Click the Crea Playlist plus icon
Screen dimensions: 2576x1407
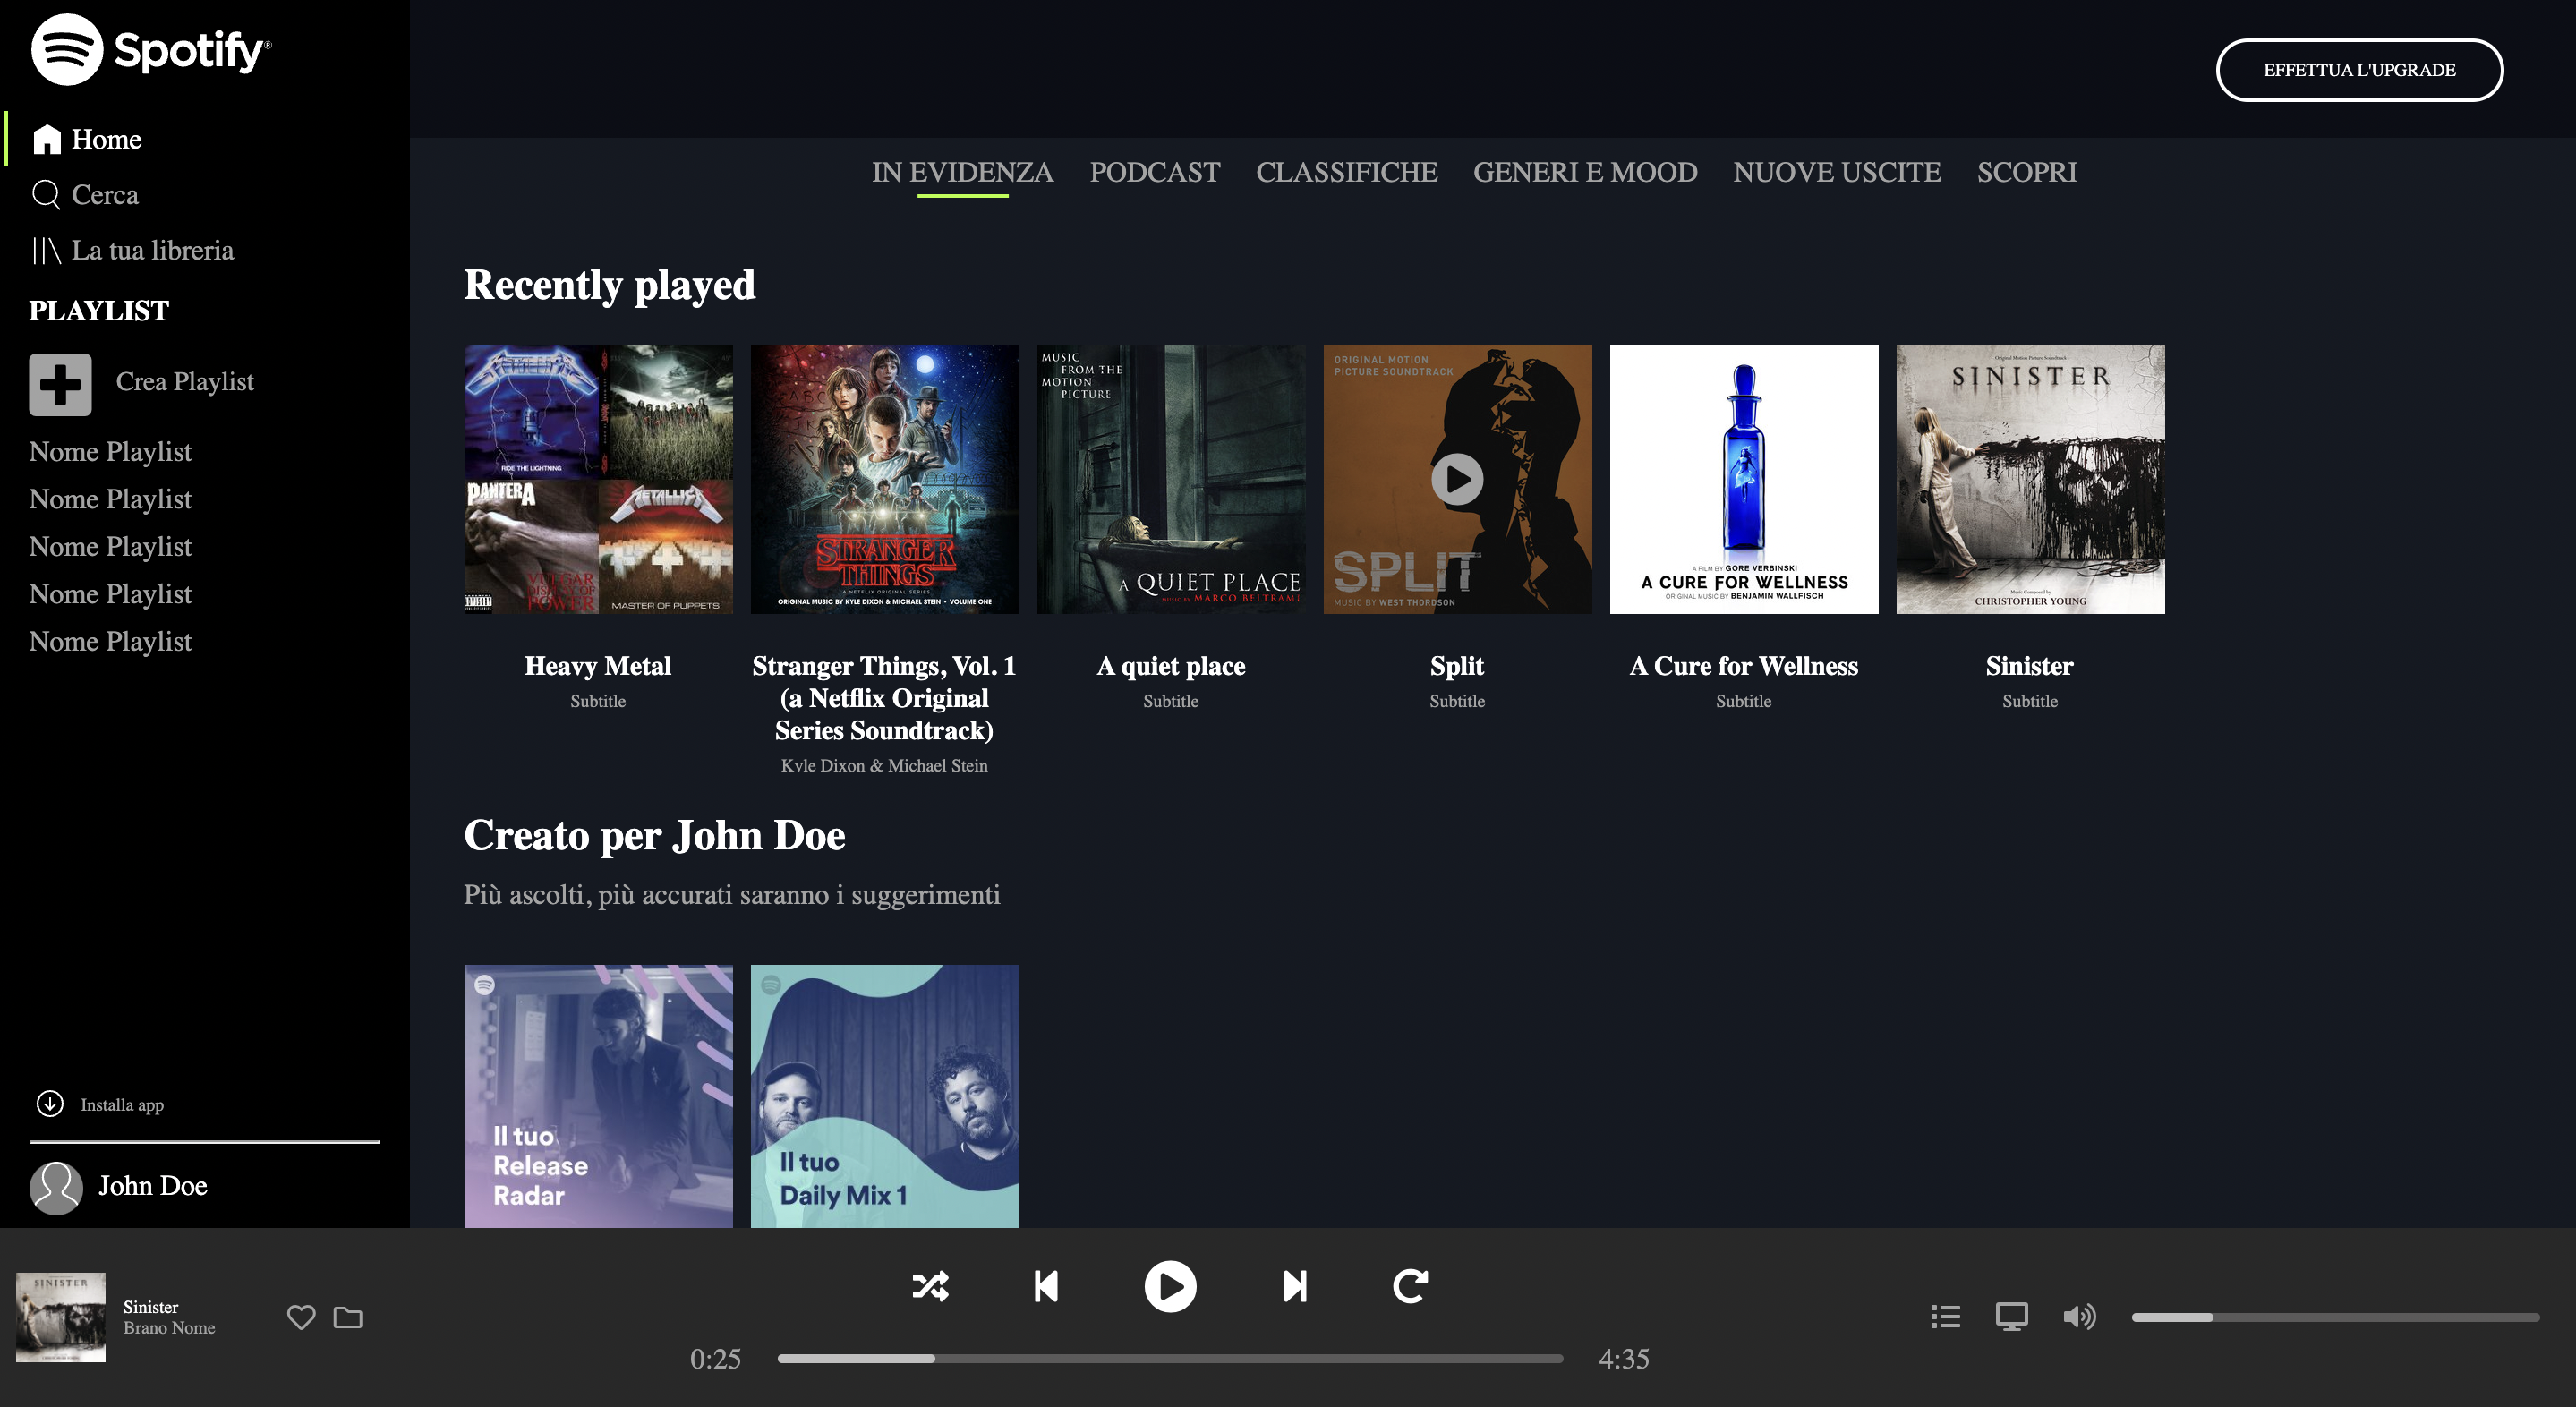(60, 384)
